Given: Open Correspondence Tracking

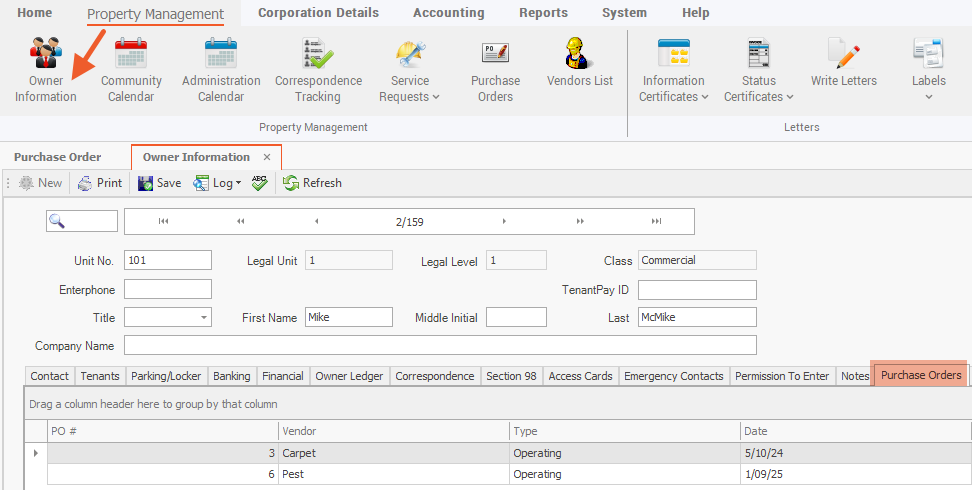Looking at the screenshot, I should [x=318, y=69].
